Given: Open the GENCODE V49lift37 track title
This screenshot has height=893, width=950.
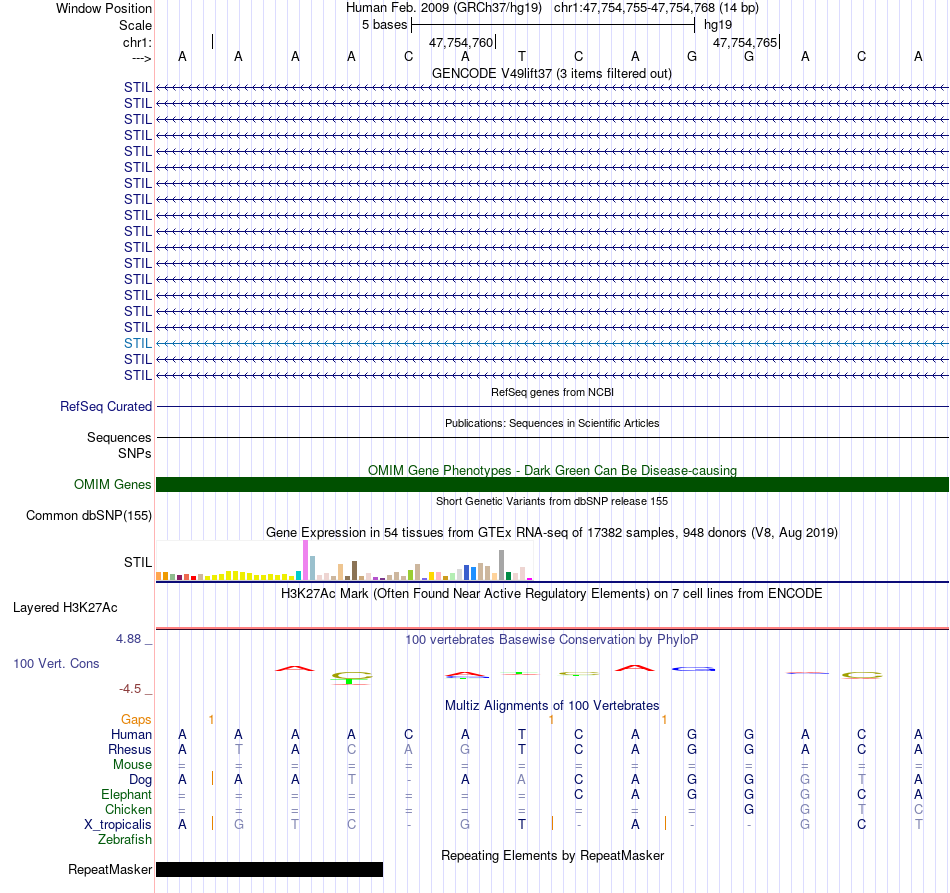Looking at the screenshot, I should 552,73.
